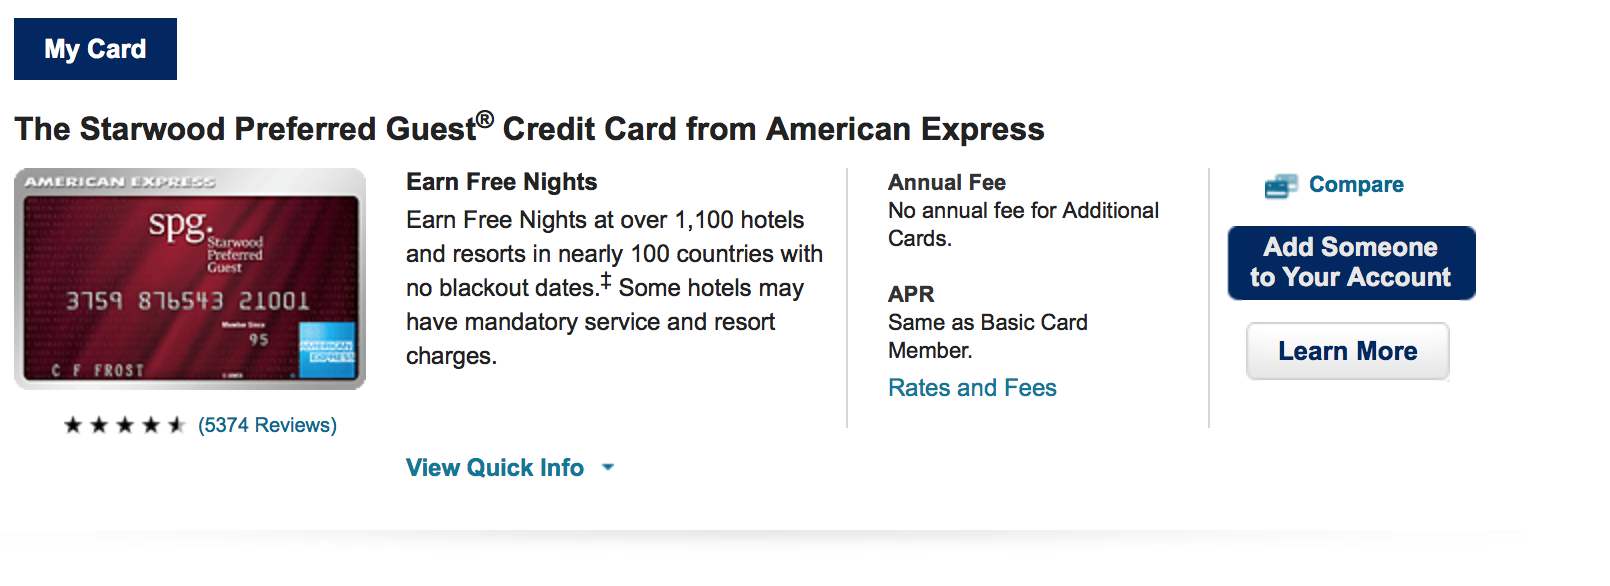Viewport: 1610px width, 586px height.
Task: Click the card number 3759 876543 21001
Action: [188, 301]
